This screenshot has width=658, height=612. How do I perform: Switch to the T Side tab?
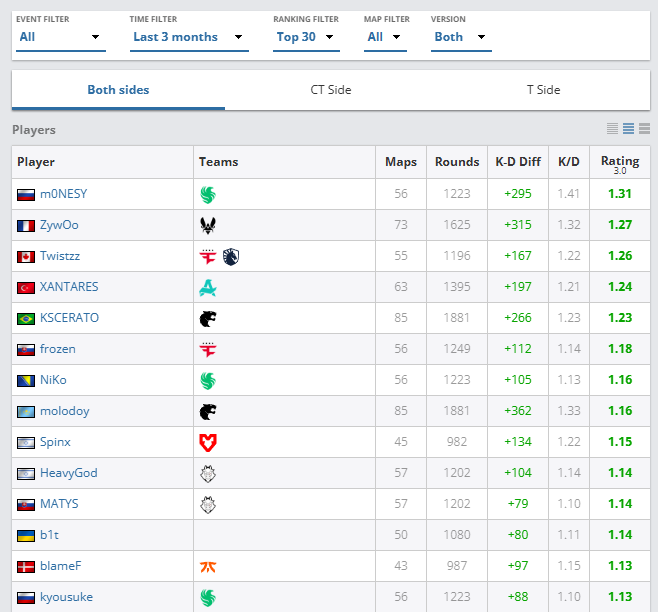543,90
